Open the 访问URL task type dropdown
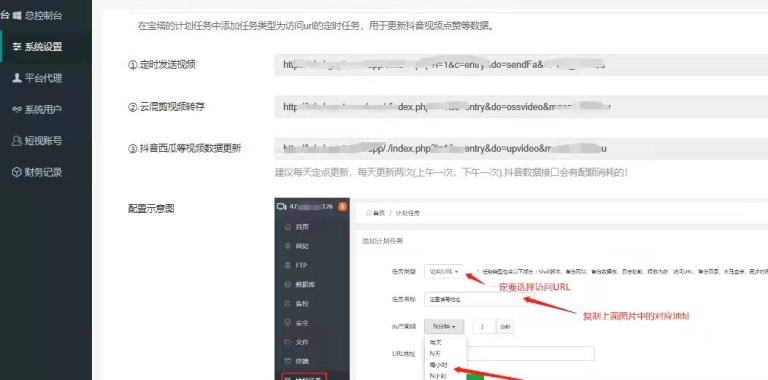Image resolution: width=768 pixels, height=380 pixels. (x=444, y=271)
